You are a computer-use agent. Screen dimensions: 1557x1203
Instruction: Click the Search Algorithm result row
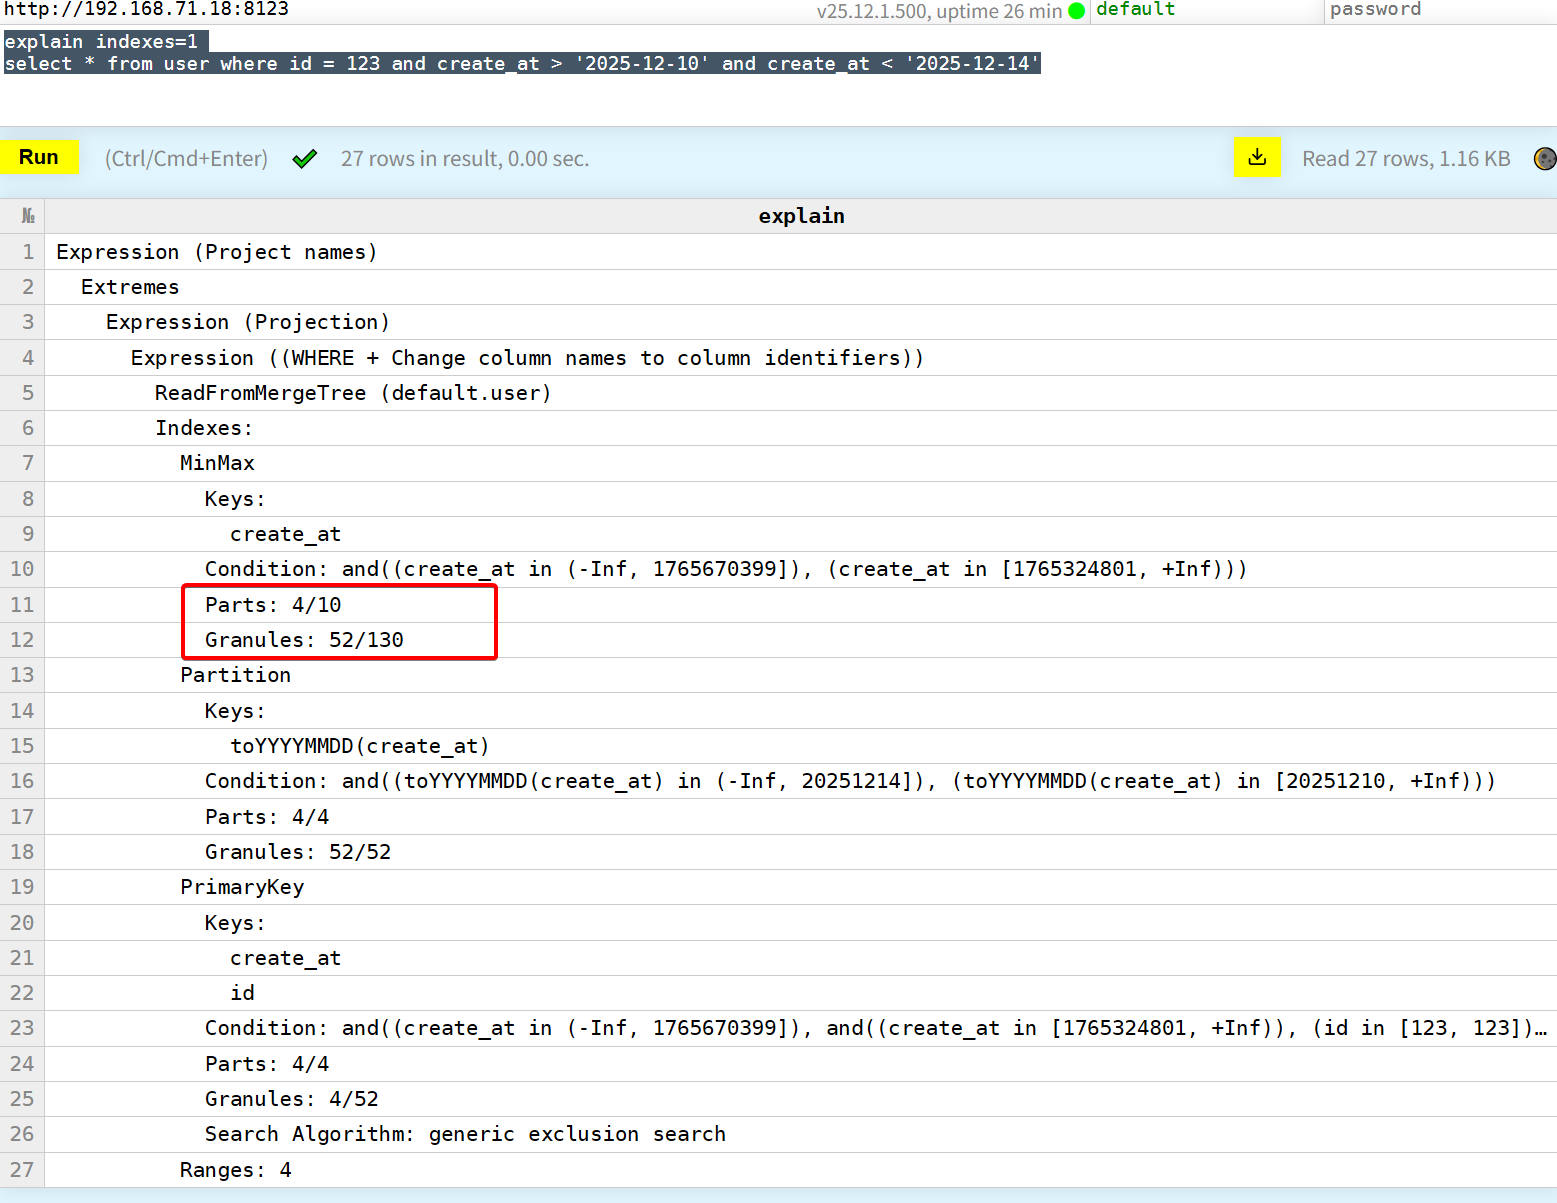pos(465,1134)
